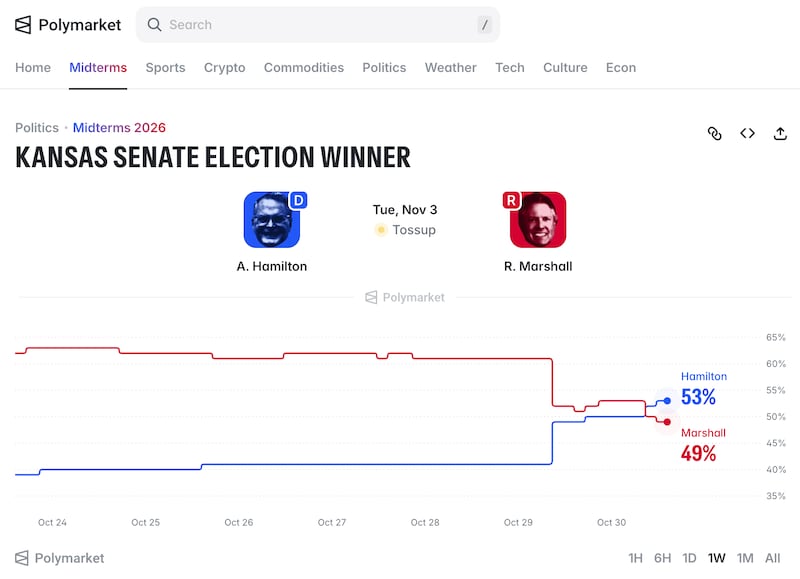Screen dimensions: 800x579
Task: Click the Polymarket logo in the header
Action: (68, 24)
